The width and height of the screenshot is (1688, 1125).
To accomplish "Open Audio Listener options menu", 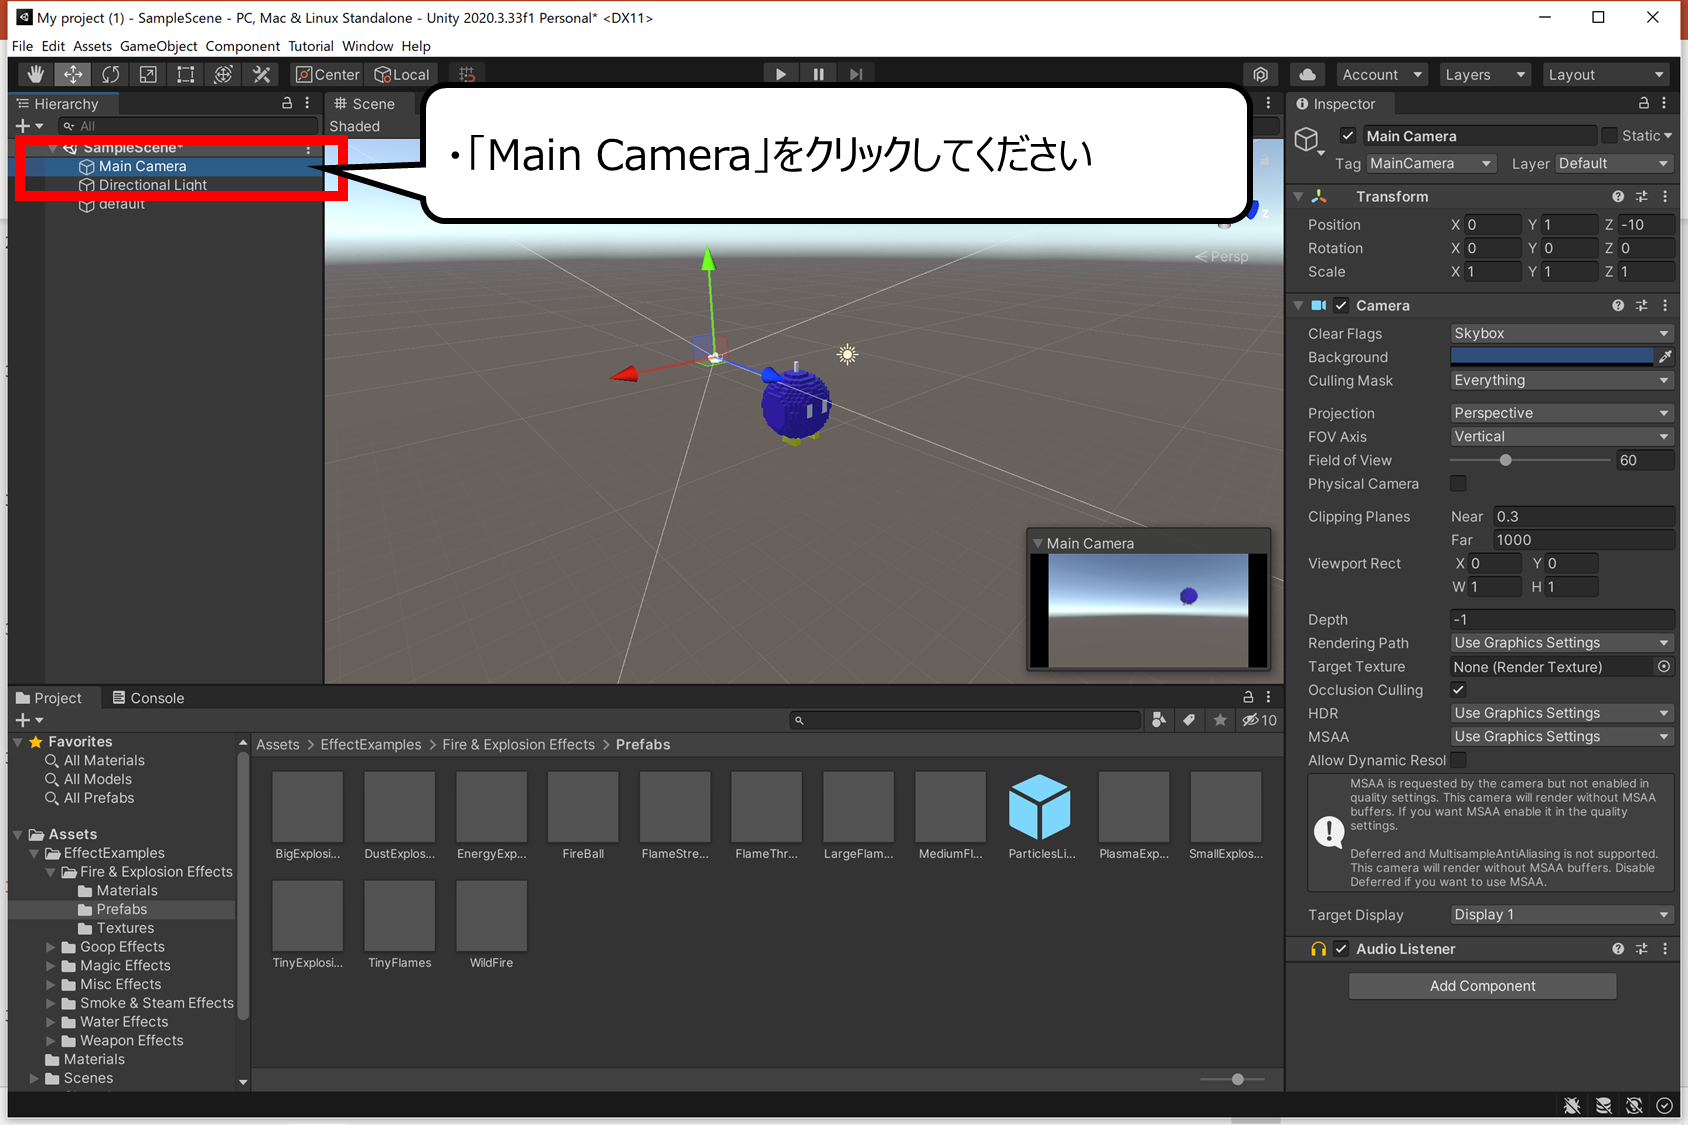I will [1665, 948].
